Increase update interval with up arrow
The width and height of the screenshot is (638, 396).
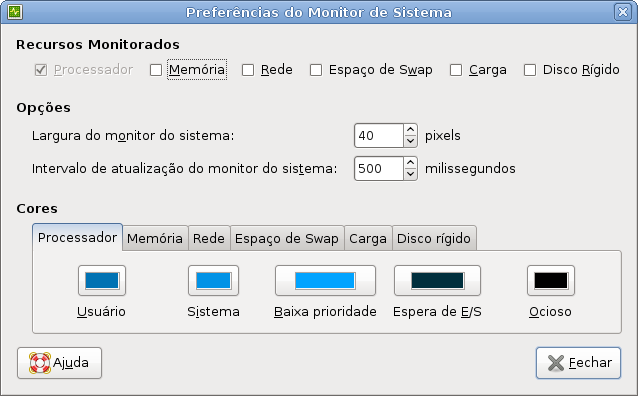coord(411,163)
